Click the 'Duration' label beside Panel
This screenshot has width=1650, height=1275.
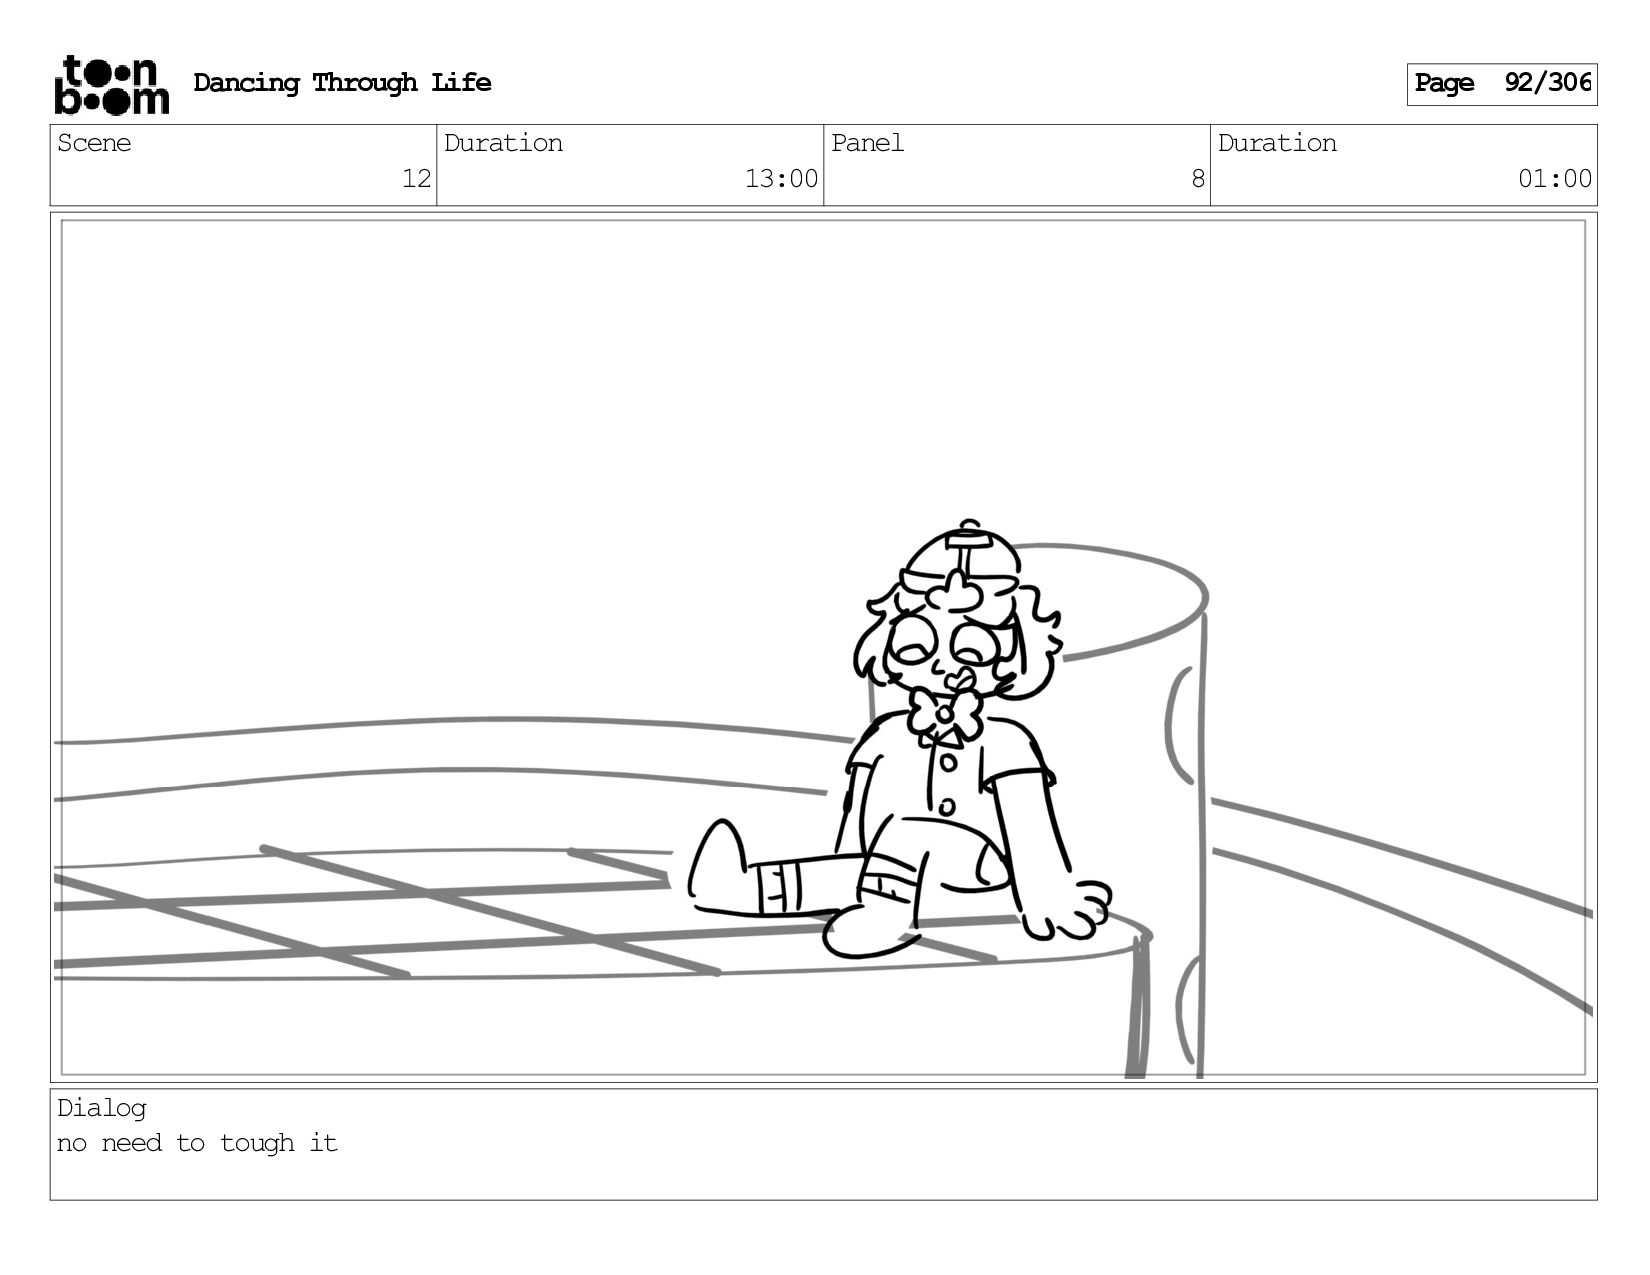pyautogui.click(x=1277, y=143)
